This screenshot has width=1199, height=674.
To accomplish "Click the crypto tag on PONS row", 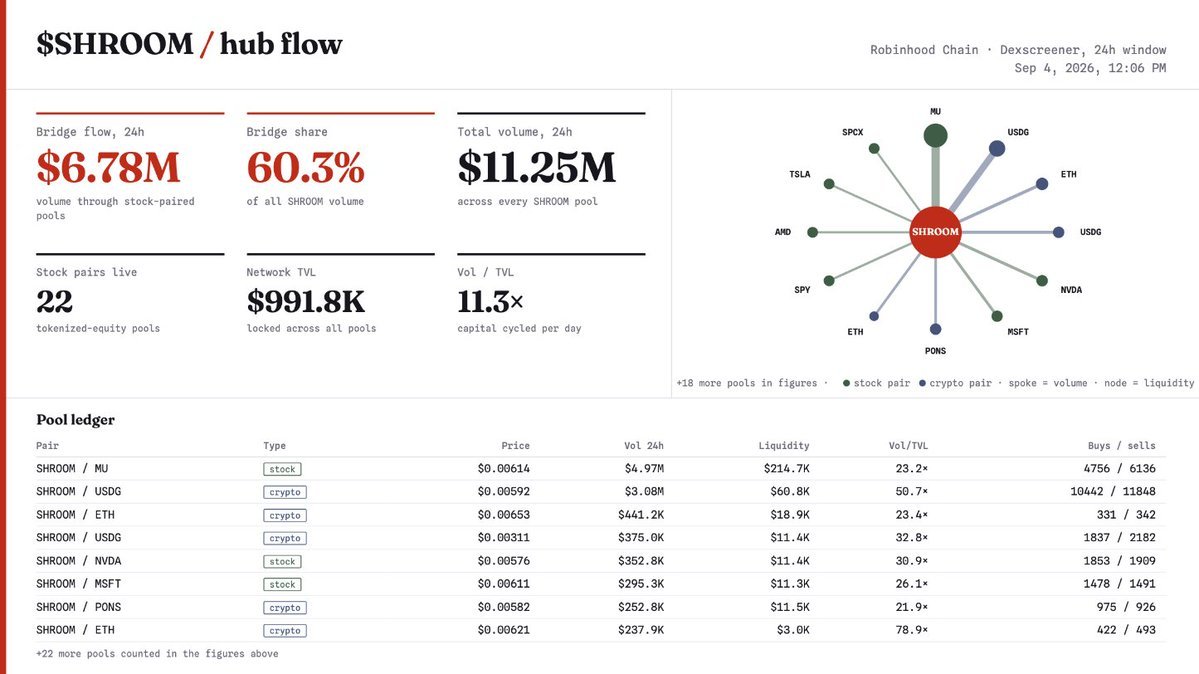I will [285, 607].
